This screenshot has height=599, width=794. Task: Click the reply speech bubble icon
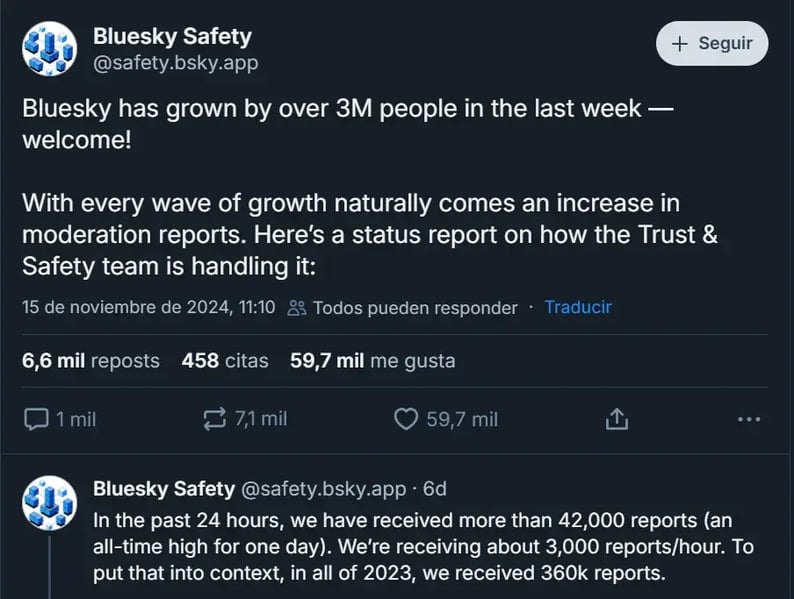[x=36, y=419]
